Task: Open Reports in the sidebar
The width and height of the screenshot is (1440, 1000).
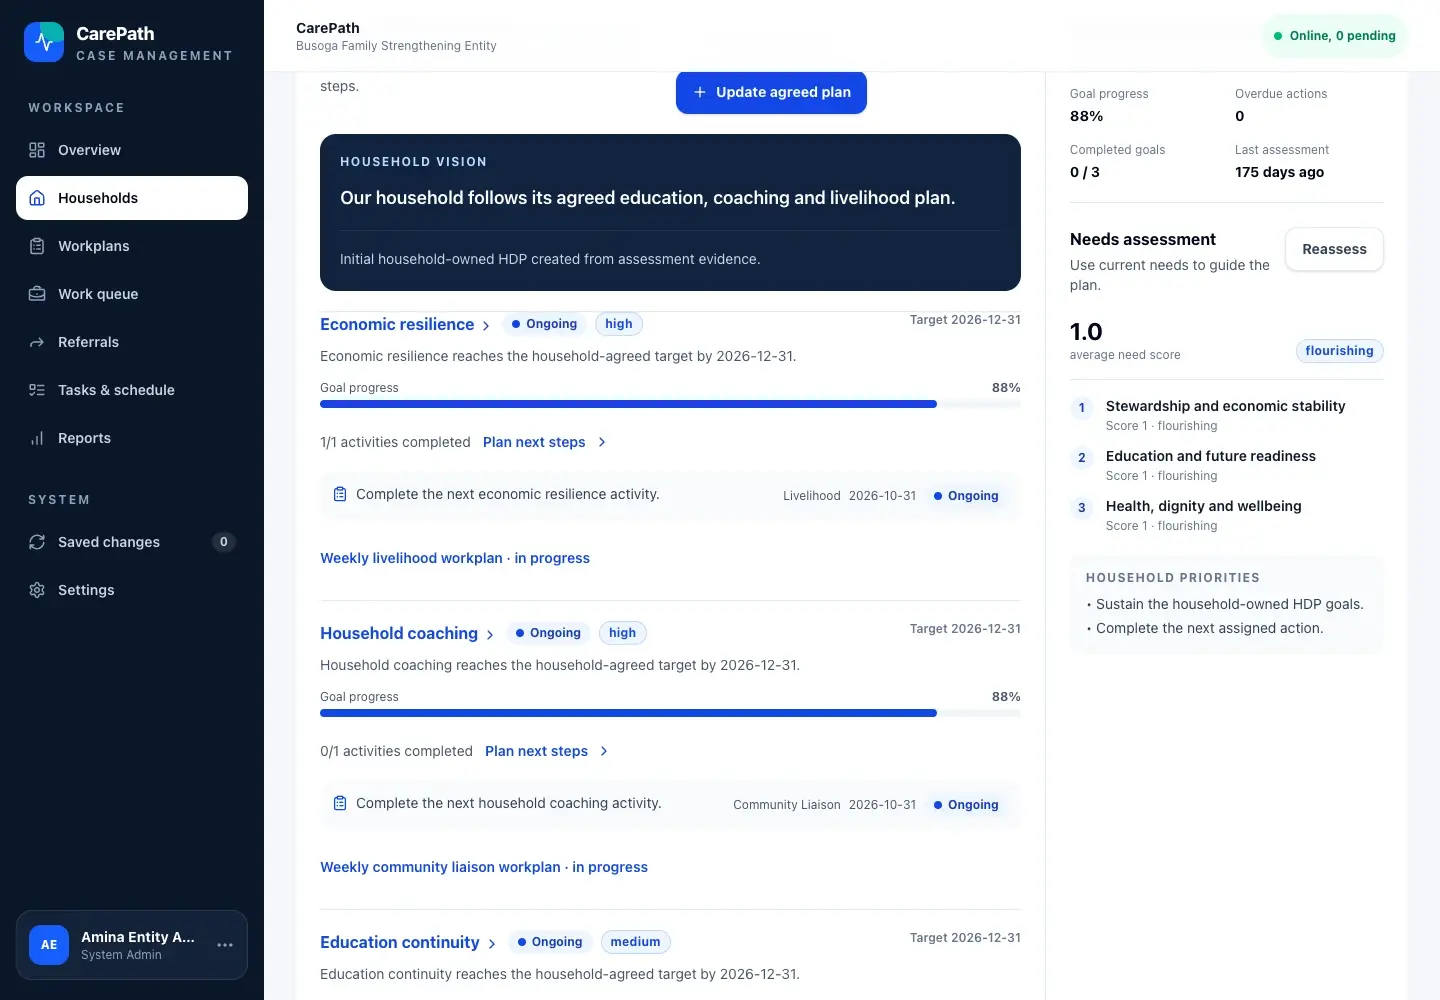Action: point(132,438)
